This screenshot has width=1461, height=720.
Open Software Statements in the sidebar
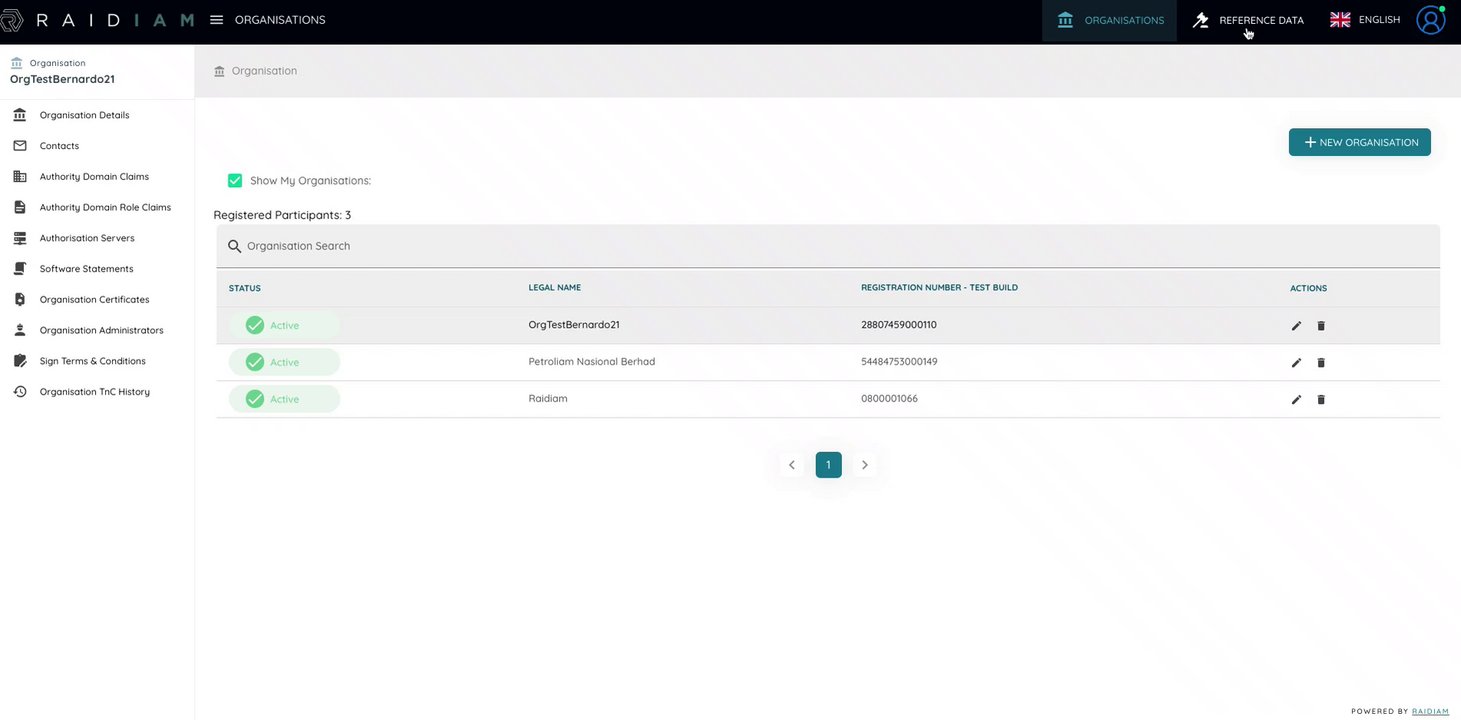(x=86, y=269)
